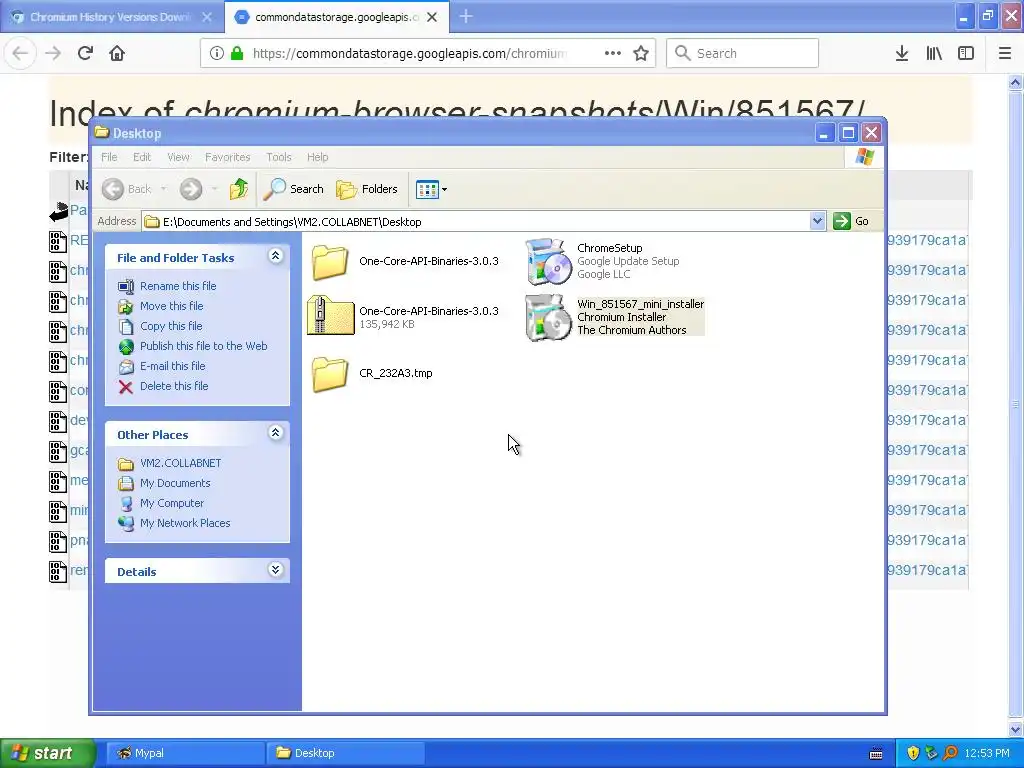
Task: Click Rename this file
Action: coord(178,286)
